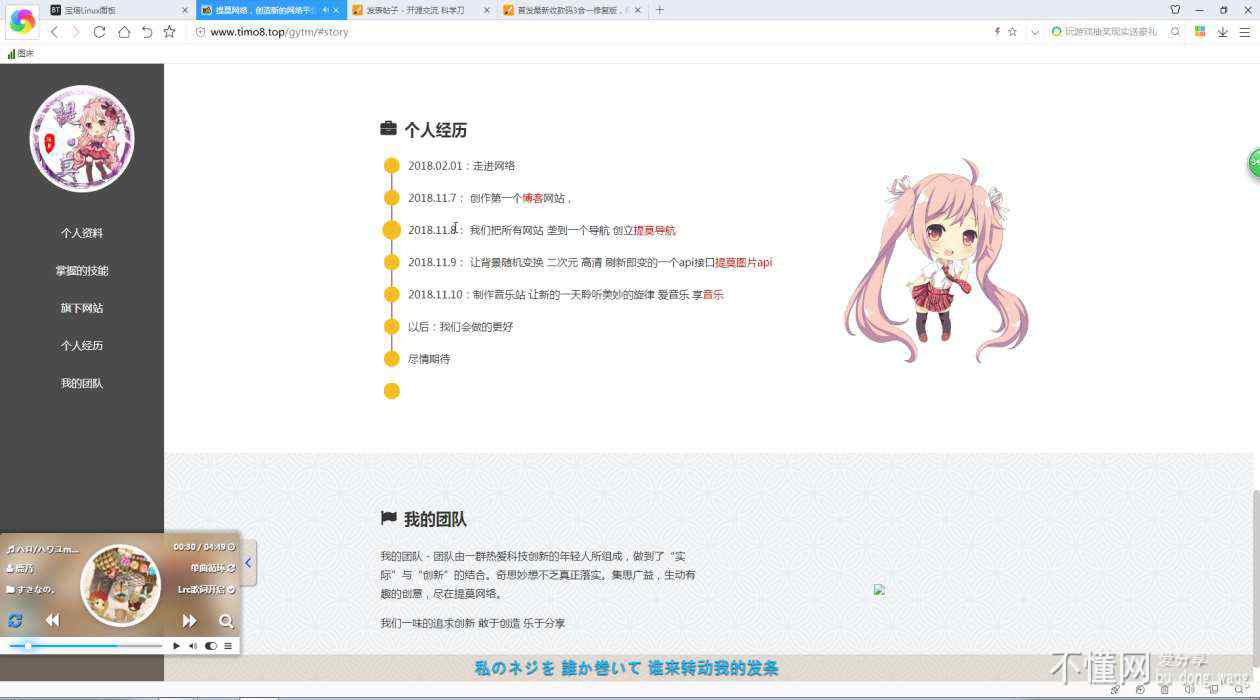The width and height of the screenshot is (1260, 700).
Task: Close the 宝塔Linux面板 tab
Action: [185, 10]
